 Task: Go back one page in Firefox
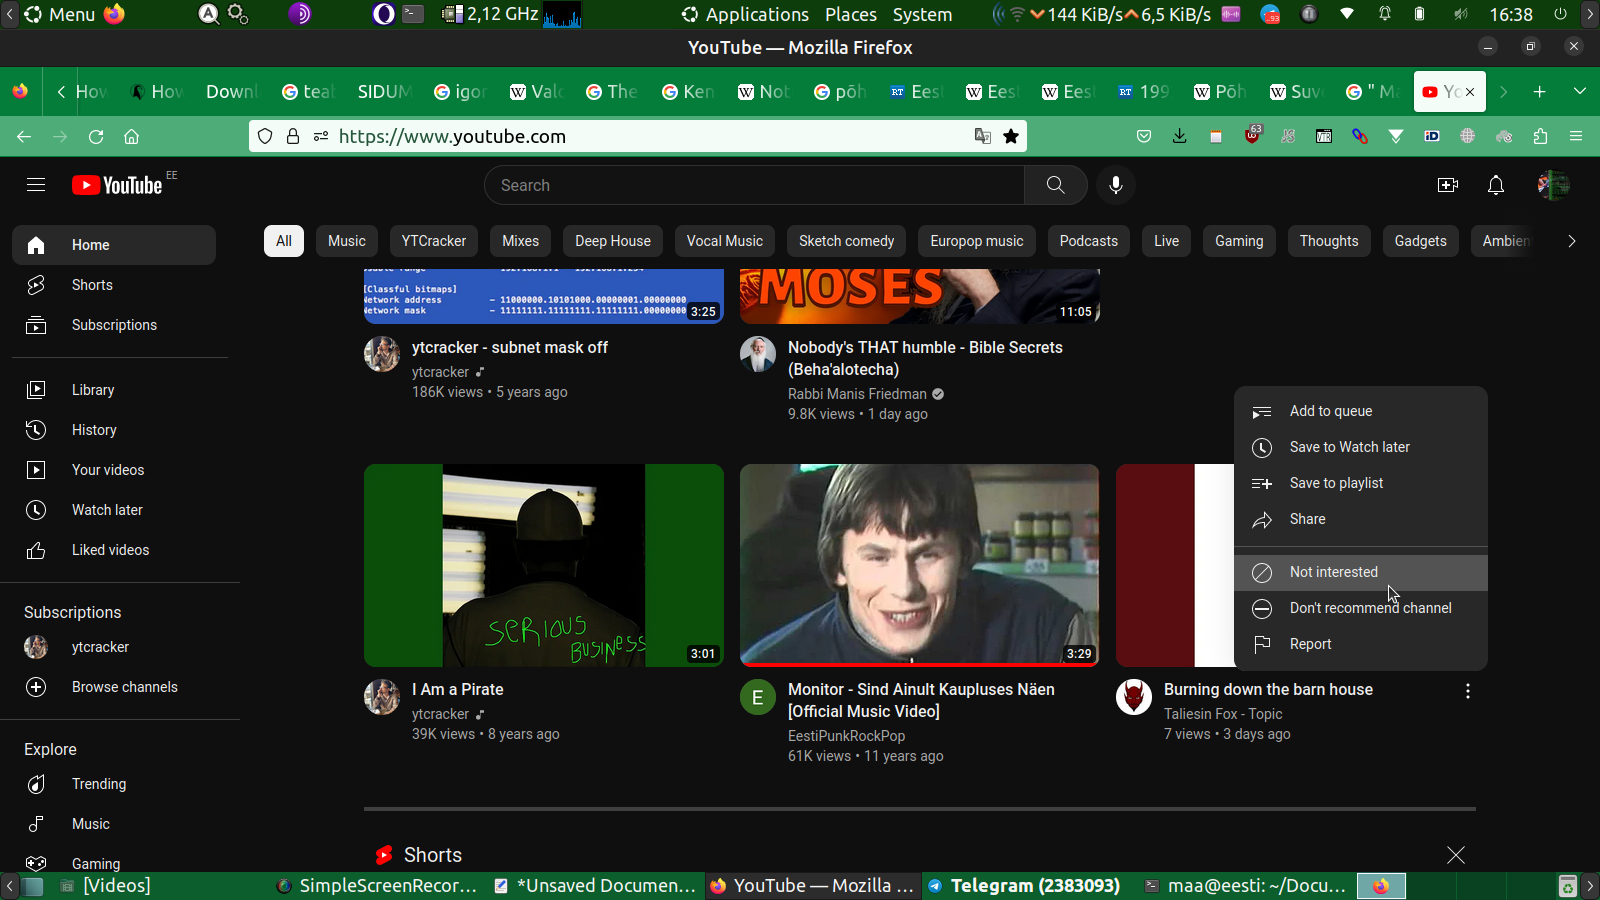click(24, 136)
